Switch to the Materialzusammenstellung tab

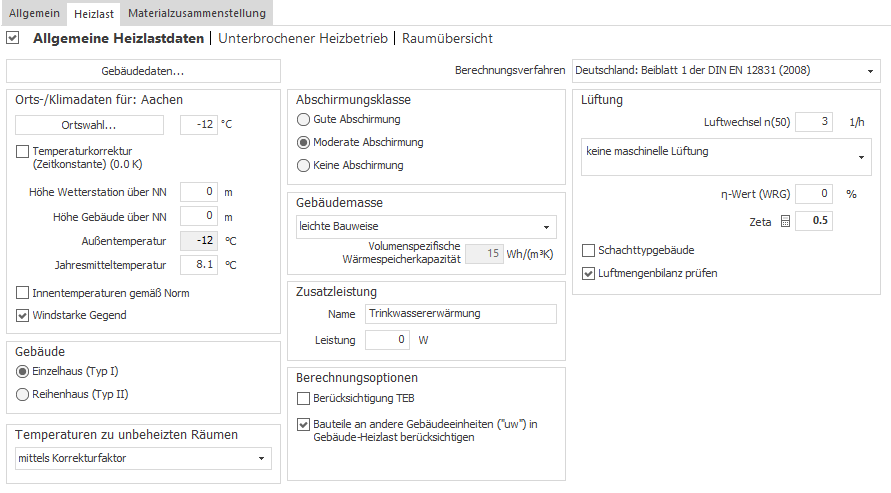[197, 13]
